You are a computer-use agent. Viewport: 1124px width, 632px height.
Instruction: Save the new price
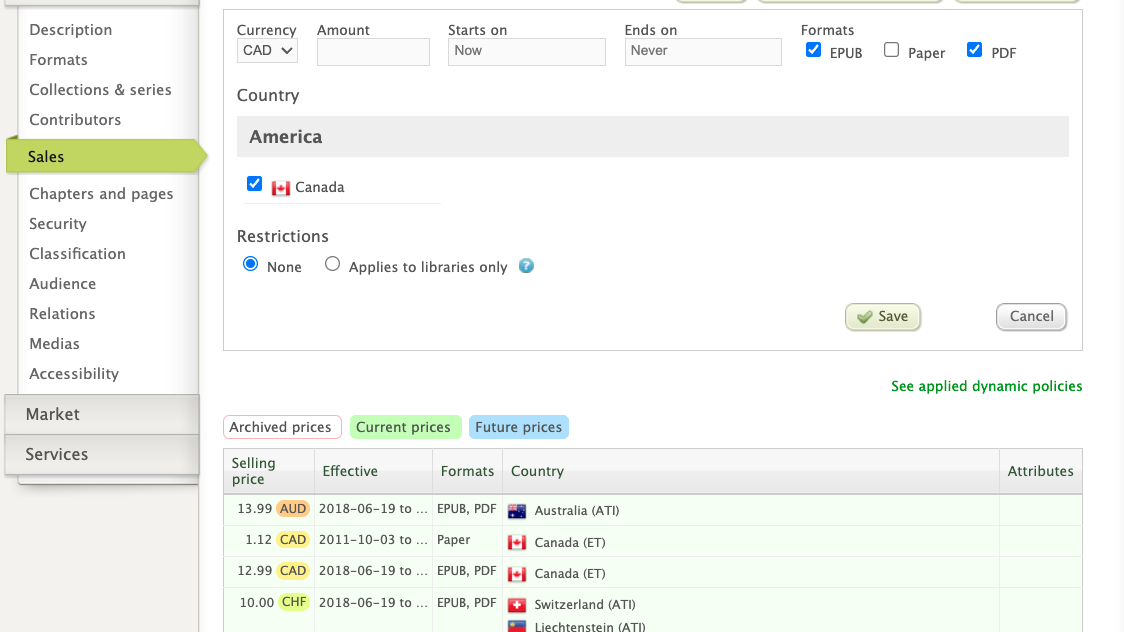point(882,317)
